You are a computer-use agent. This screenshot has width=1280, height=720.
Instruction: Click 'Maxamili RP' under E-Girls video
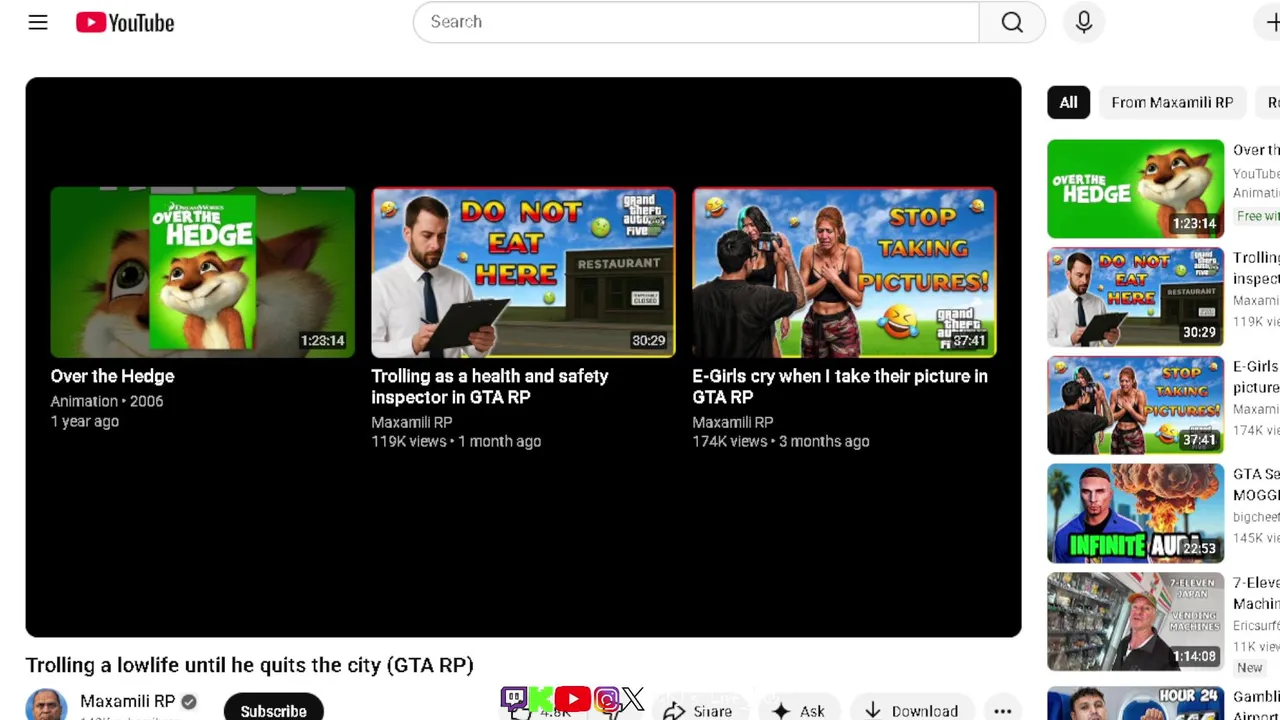pyautogui.click(x=733, y=422)
